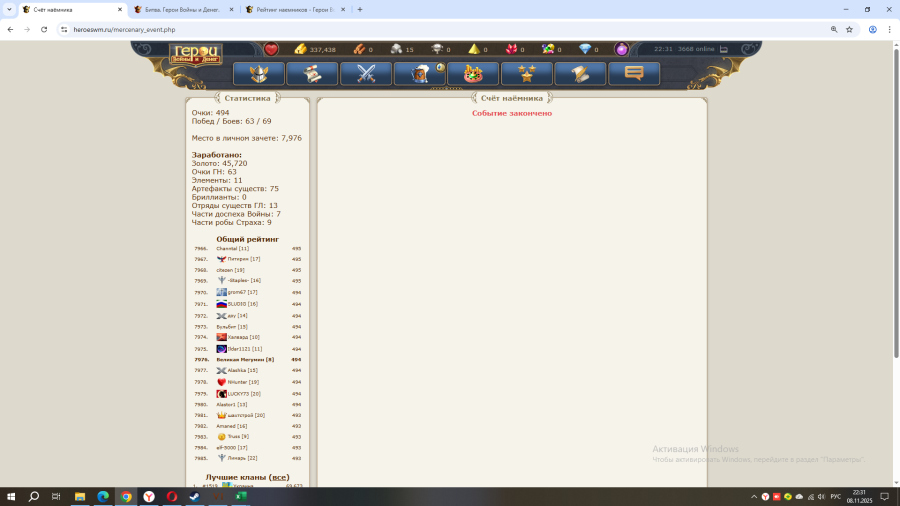Screen dimensions: 900x506
Task: Open the crossed swords battle menu
Action: (x=365, y=74)
